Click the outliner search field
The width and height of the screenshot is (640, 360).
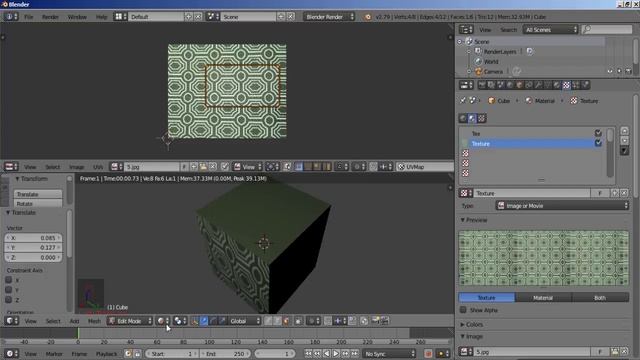tap(607, 29)
